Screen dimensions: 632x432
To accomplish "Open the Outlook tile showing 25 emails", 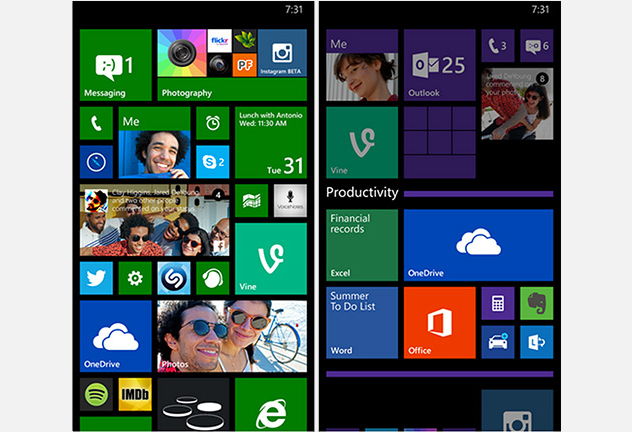I will tap(440, 65).
